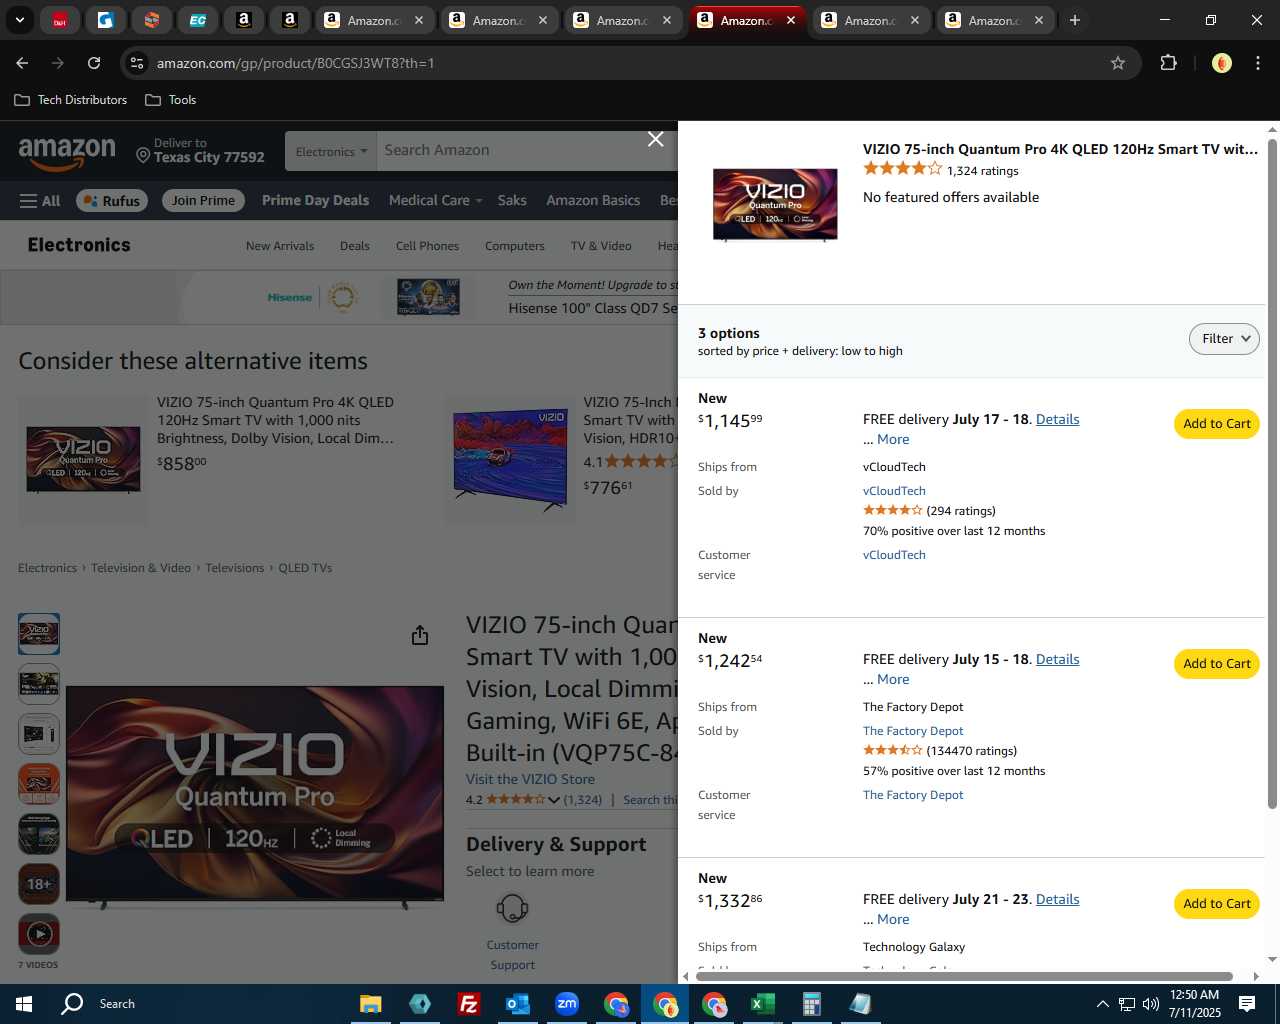Open The Factory Depot seller link

(x=913, y=731)
